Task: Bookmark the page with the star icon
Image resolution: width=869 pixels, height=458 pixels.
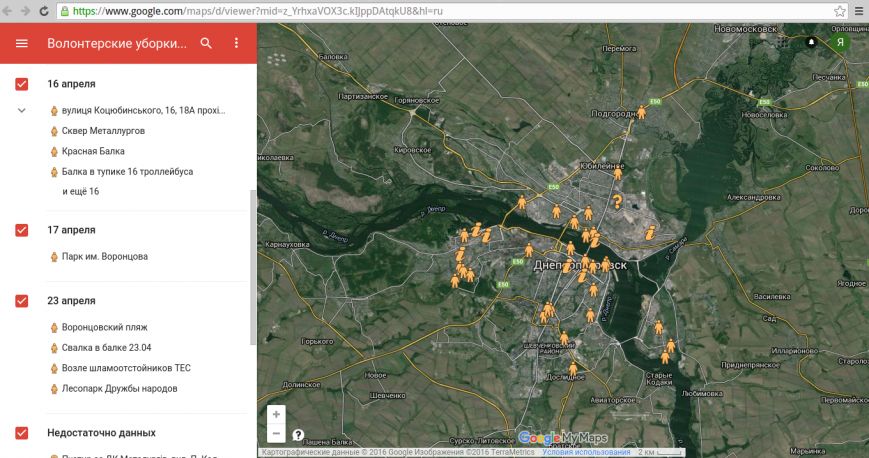Action: 840,11
